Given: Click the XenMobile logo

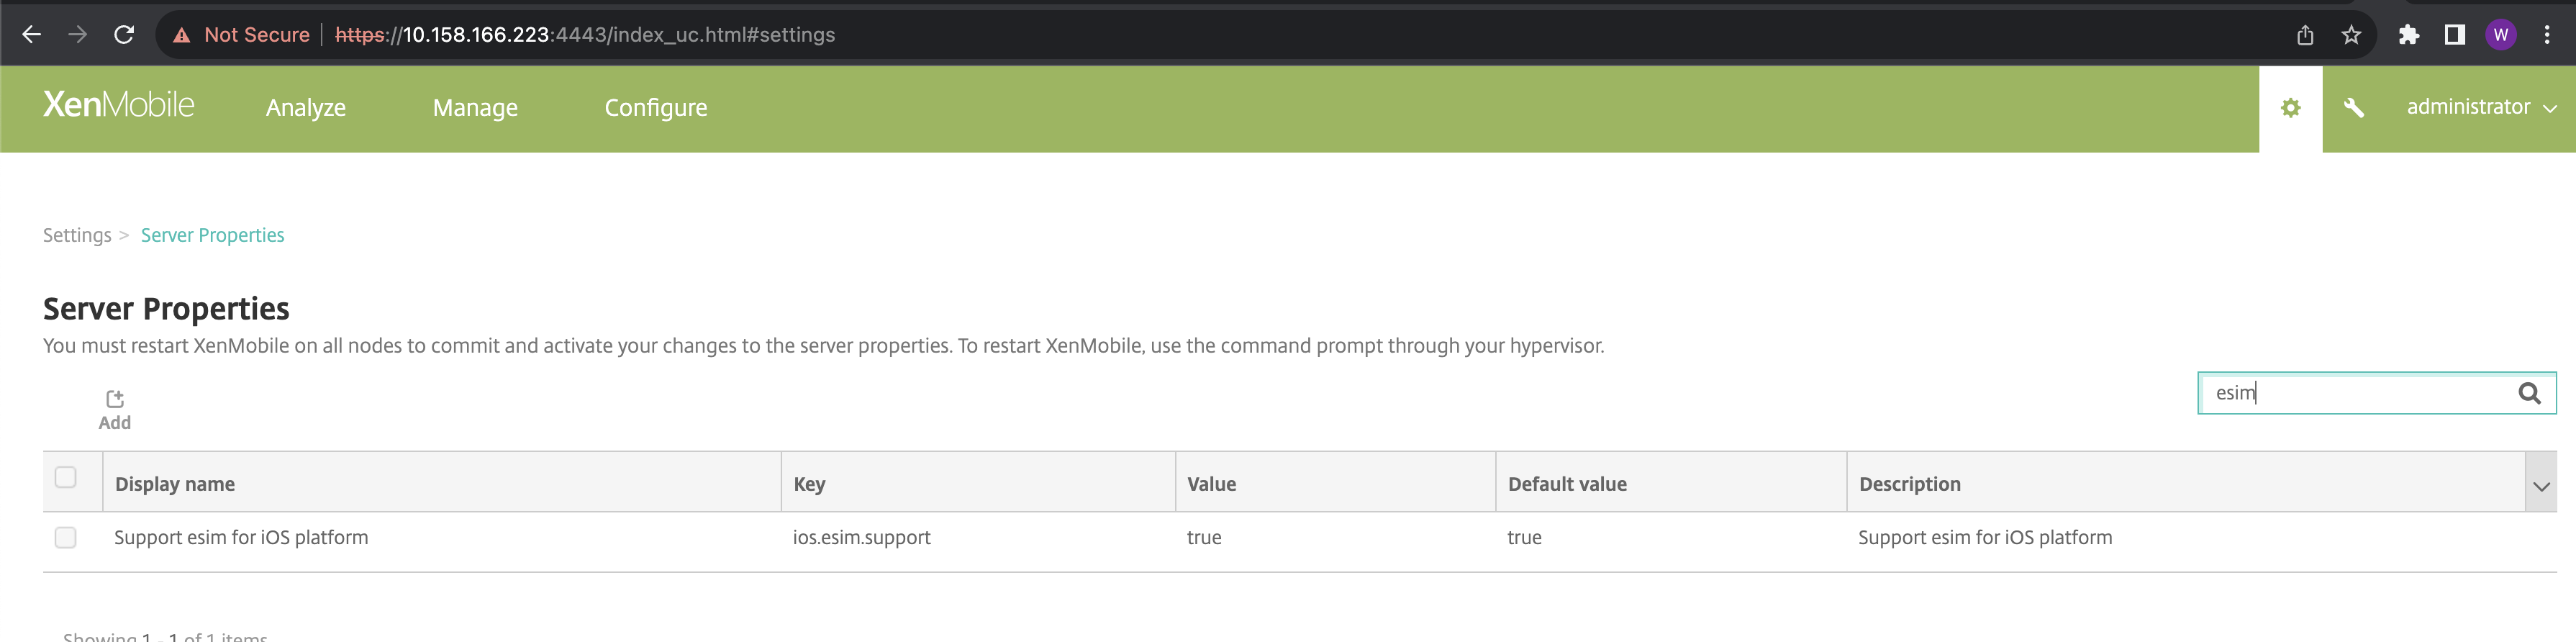Looking at the screenshot, I should [x=119, y=105].
